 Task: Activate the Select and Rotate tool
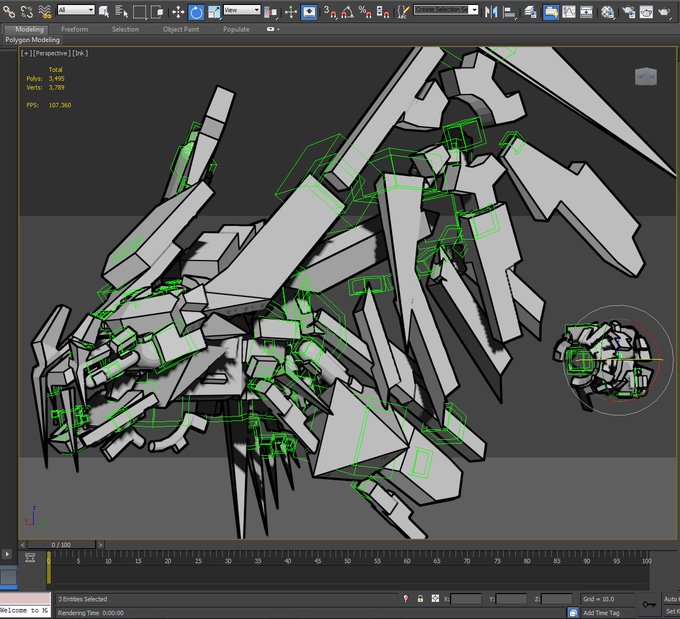pos(196,11)
